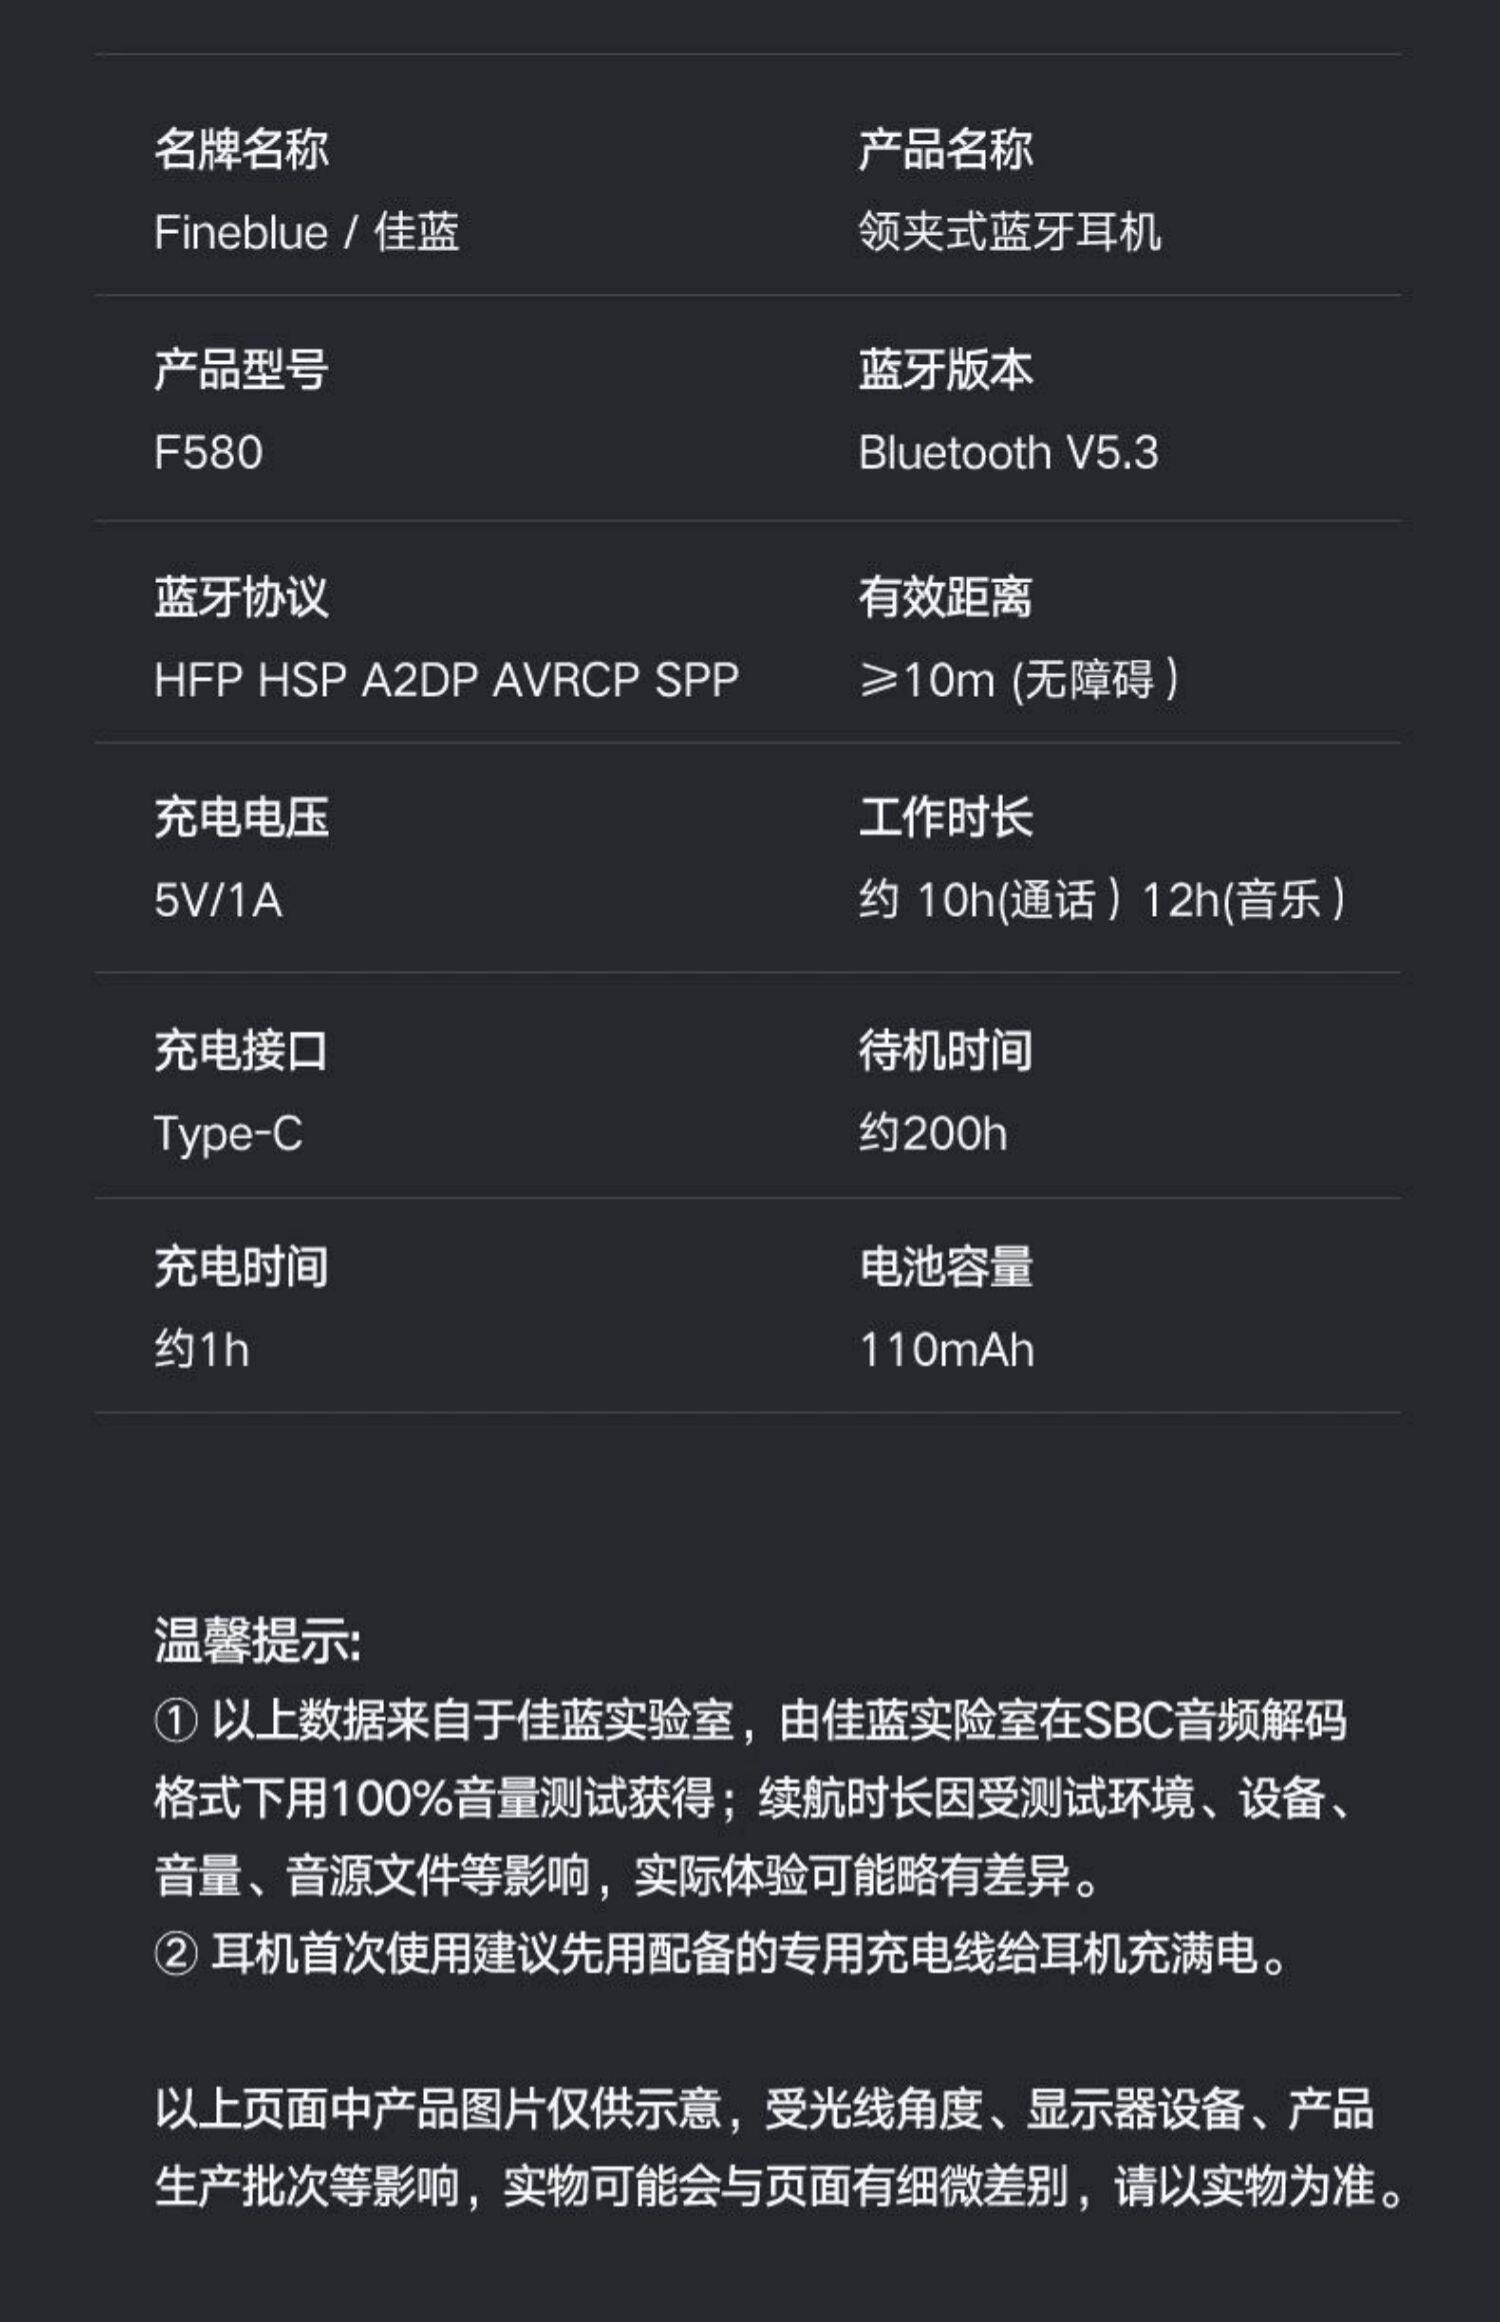Click the HFP HSP A2DP AVRCP SPP text
The height and width of the screenshot is (2322, 1500).
[x=446, y=680]
